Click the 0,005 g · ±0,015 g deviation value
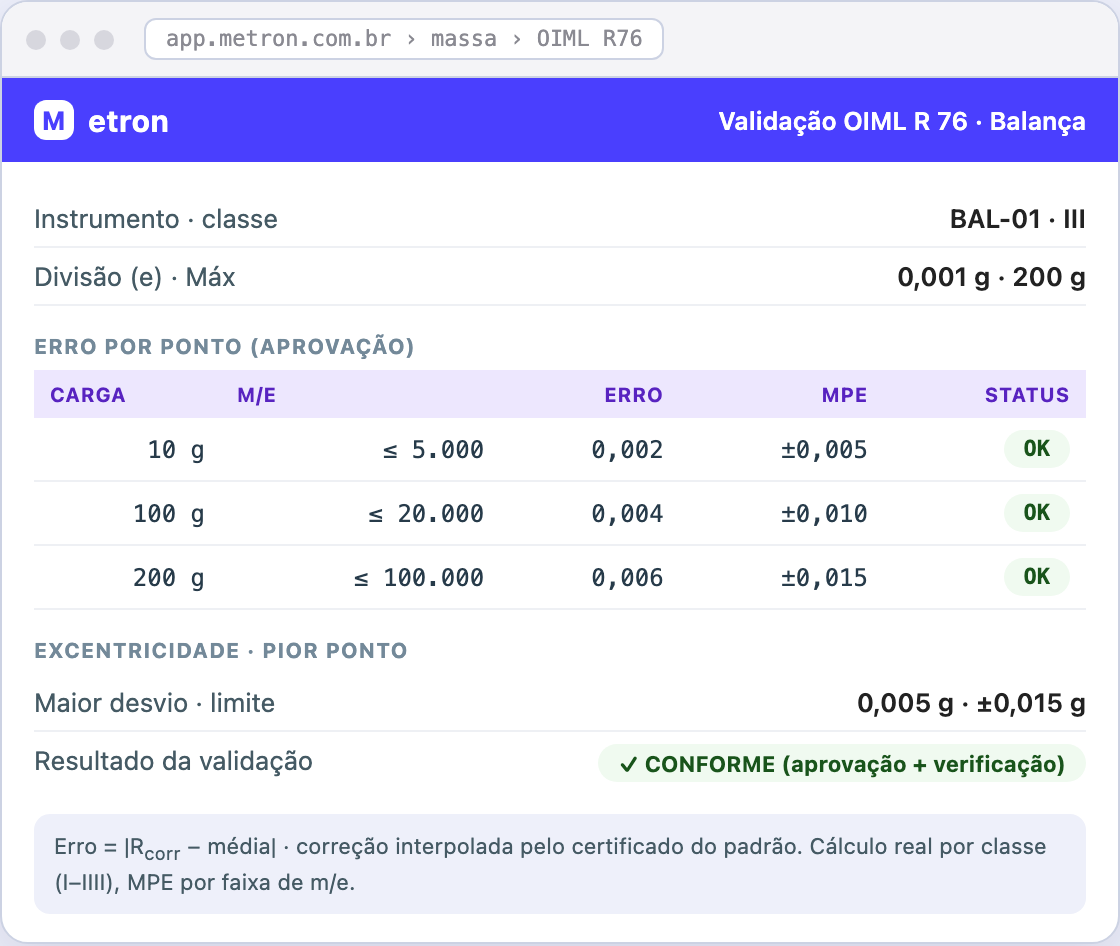 (x=971, y=703)
